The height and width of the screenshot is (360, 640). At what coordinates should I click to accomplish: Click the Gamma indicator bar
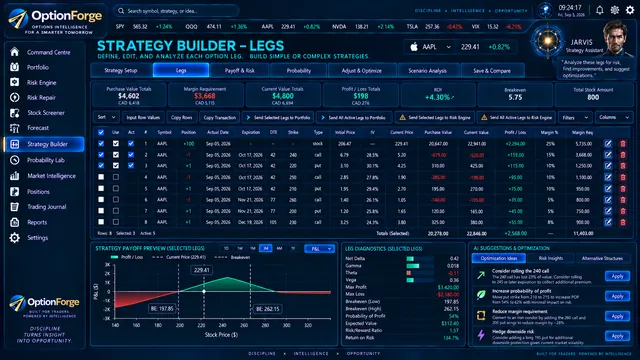coord(420,266)
